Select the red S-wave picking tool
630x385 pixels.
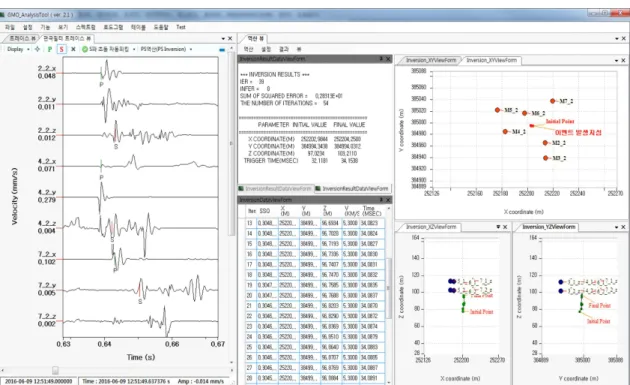click(61, 49)
